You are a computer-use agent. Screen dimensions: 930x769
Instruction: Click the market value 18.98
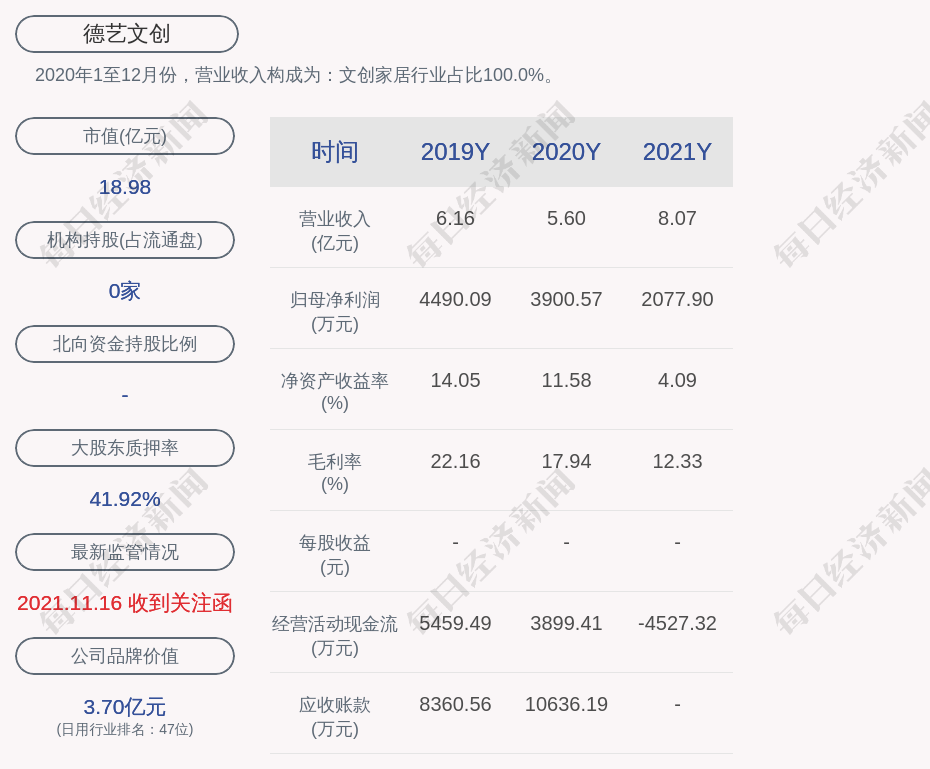[125, 187]
